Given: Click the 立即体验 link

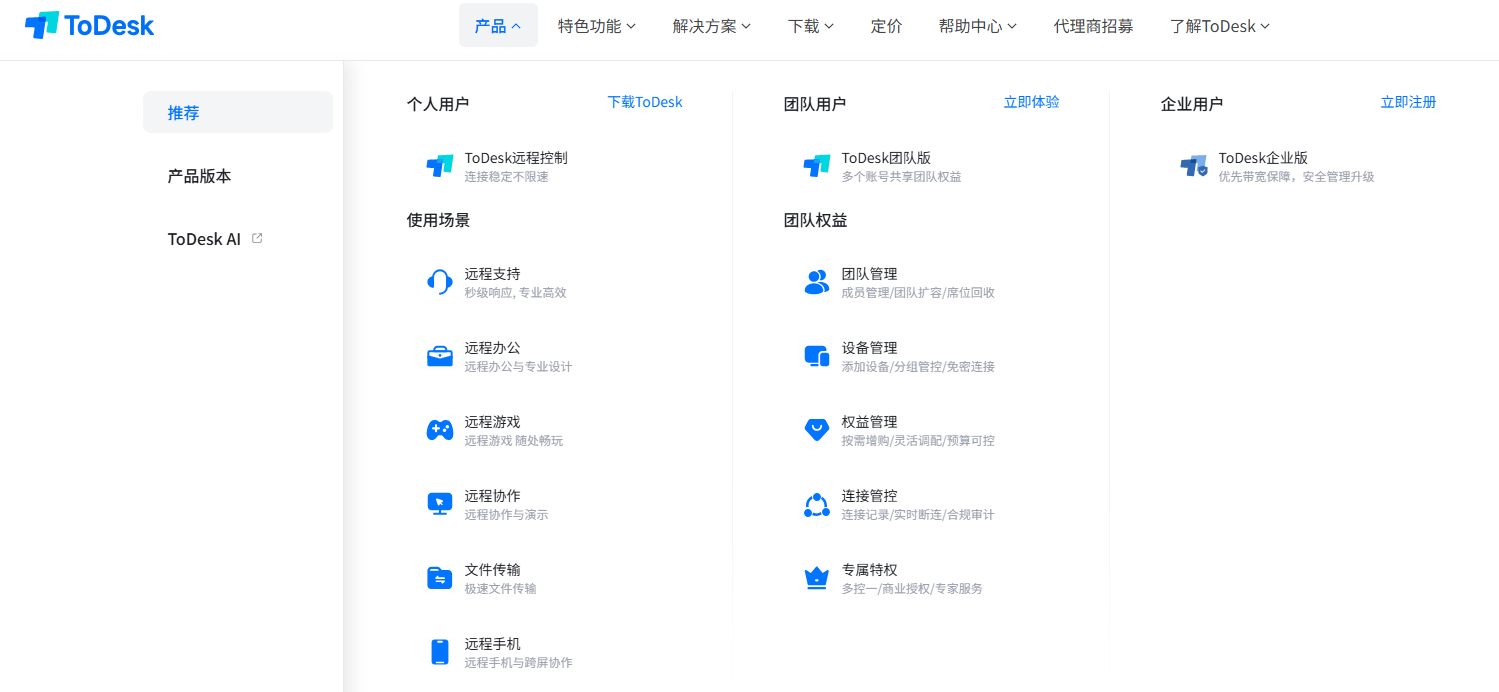Looking at the screenshot, I should [1032, 102].
